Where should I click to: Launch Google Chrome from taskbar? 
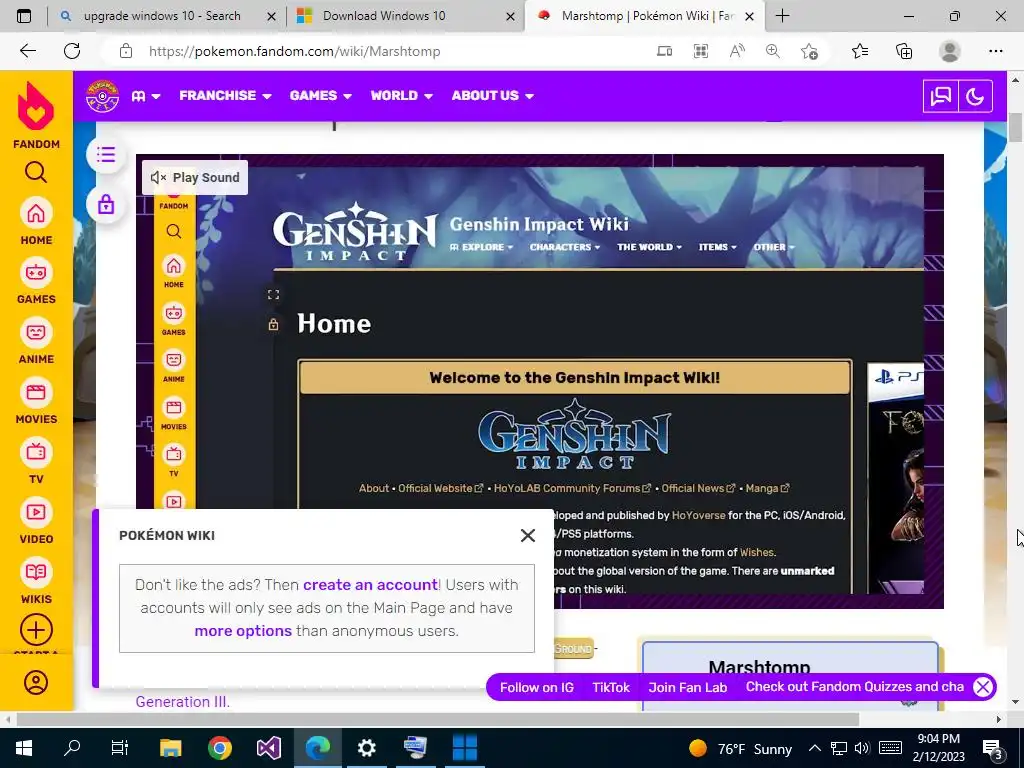[x=220, y=748]
